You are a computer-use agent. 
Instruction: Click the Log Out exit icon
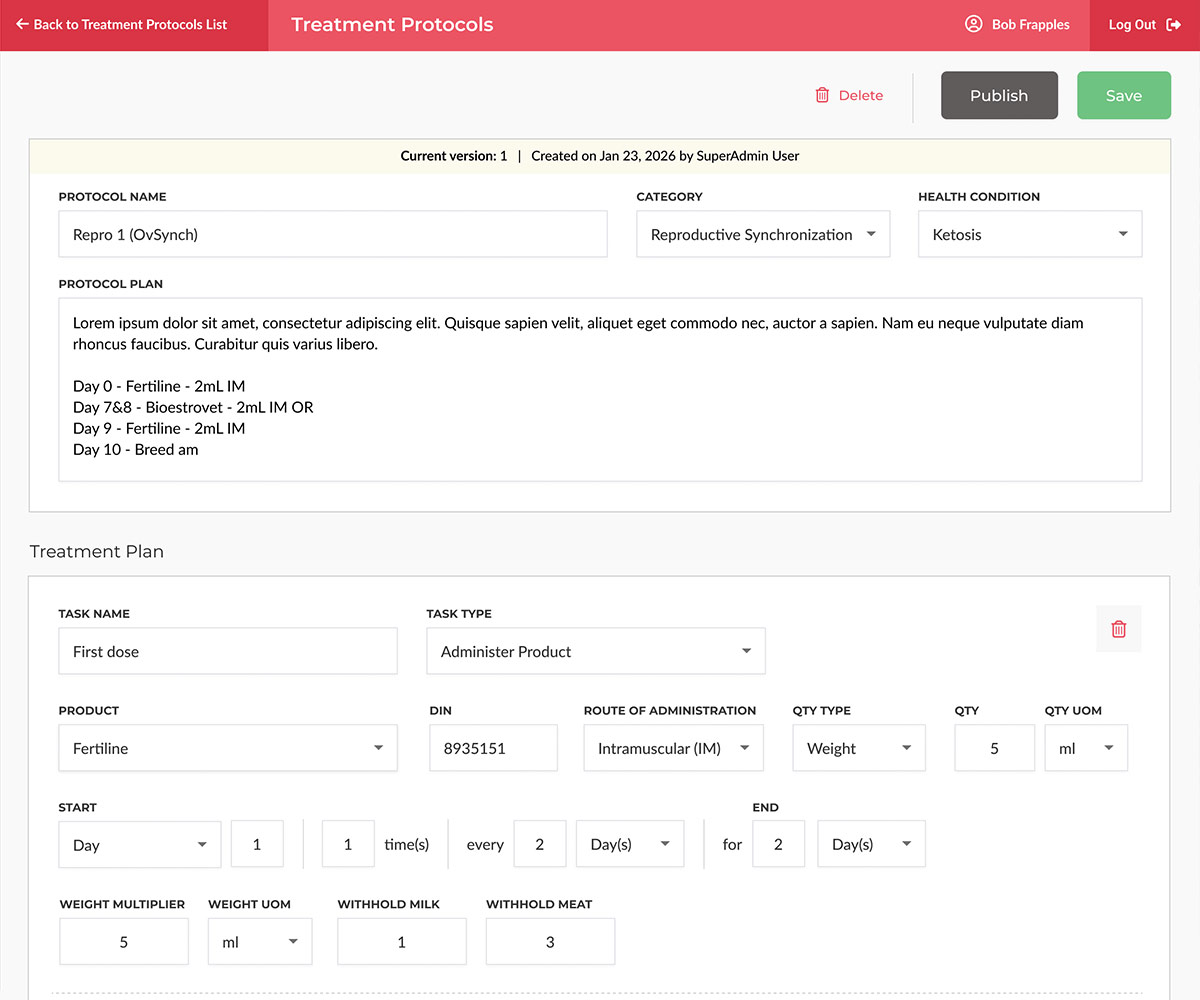coord(1174,25)
